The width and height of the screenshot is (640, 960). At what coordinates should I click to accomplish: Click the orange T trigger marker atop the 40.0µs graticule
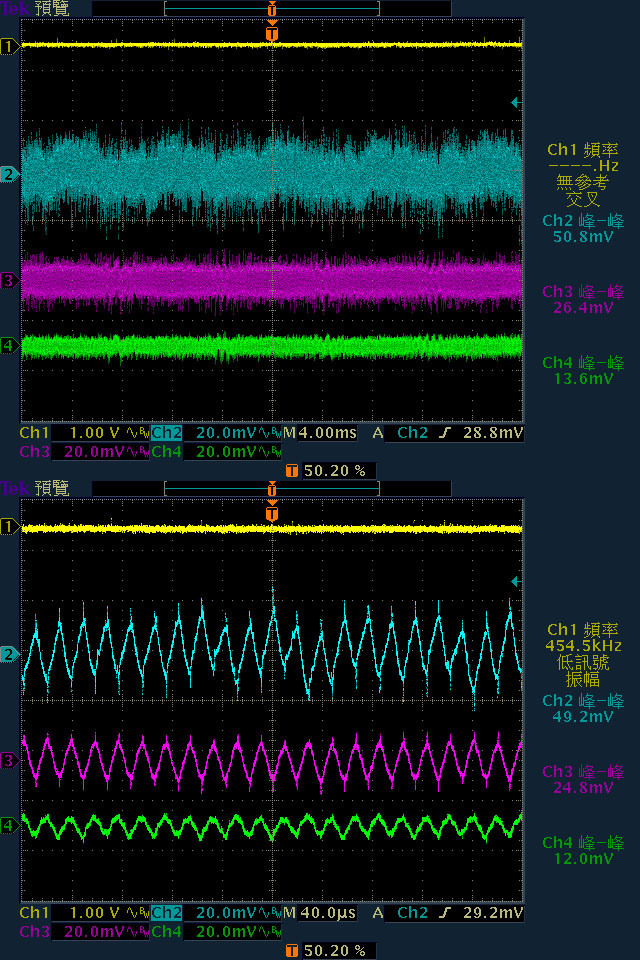click(x=272, y=512)
